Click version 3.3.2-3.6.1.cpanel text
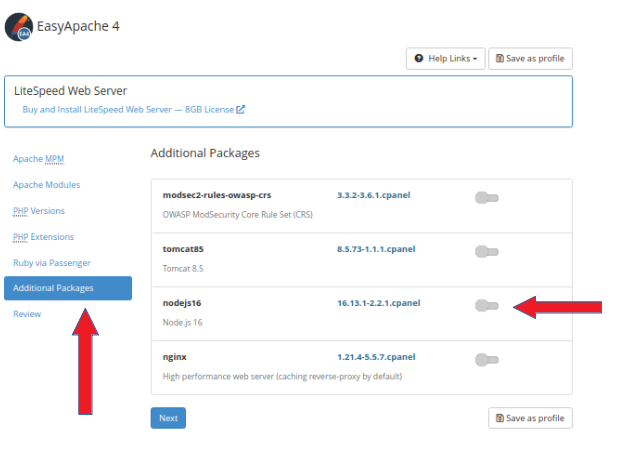634x466 pixels. [374, 195]
